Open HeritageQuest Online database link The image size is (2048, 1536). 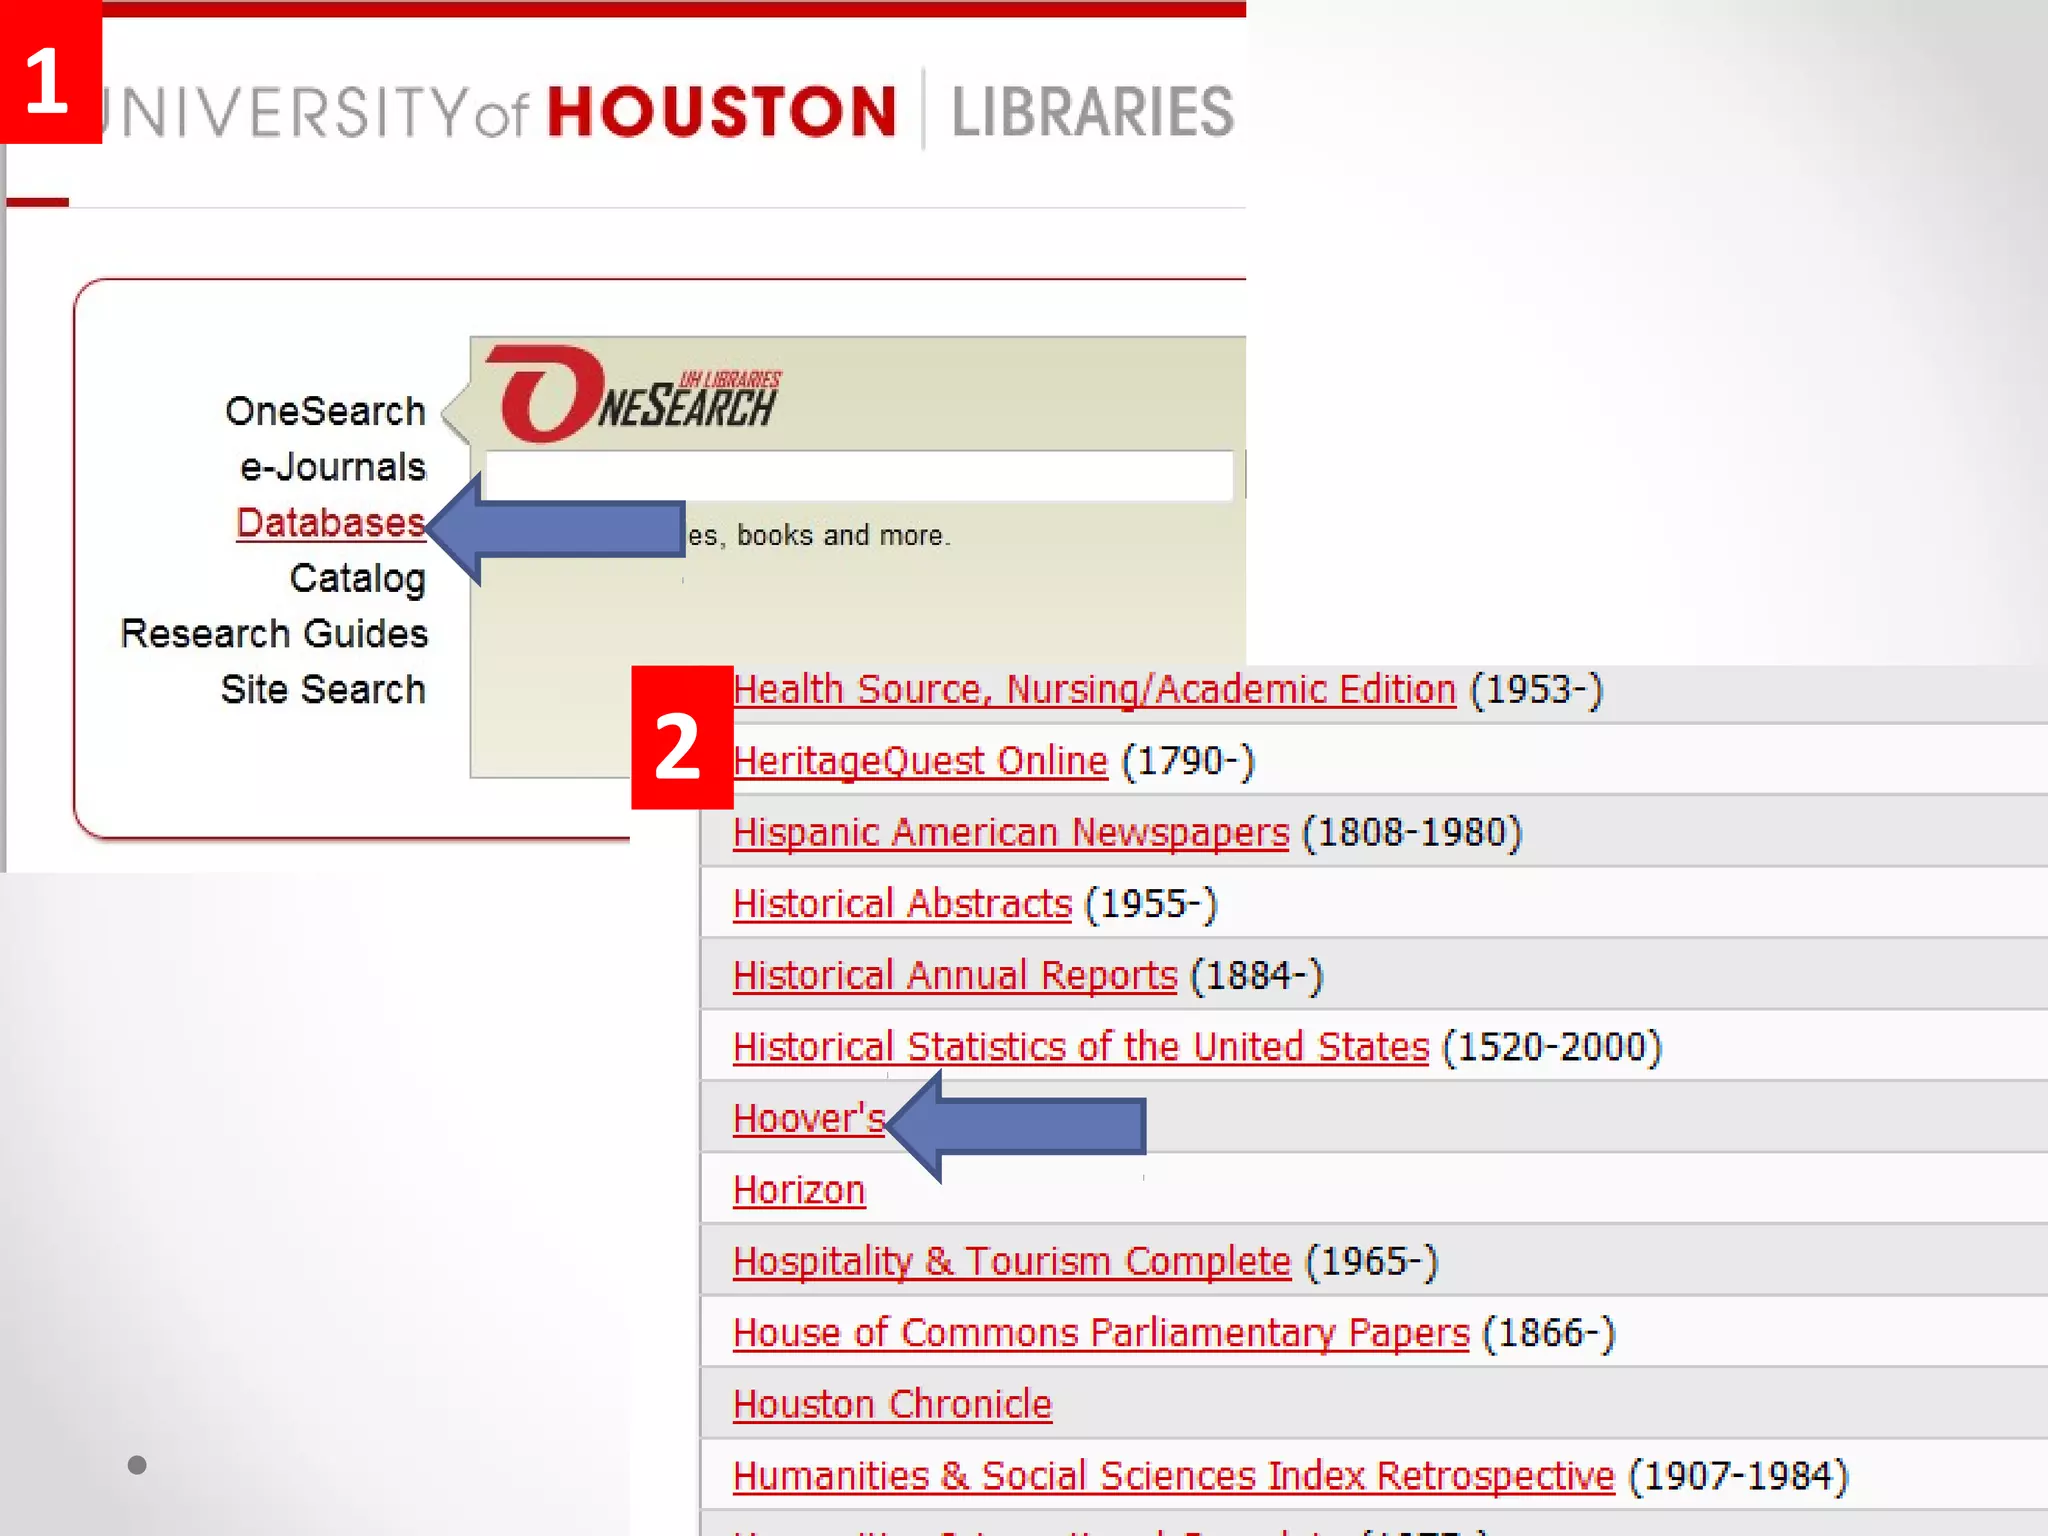click(x=920, y=762)
